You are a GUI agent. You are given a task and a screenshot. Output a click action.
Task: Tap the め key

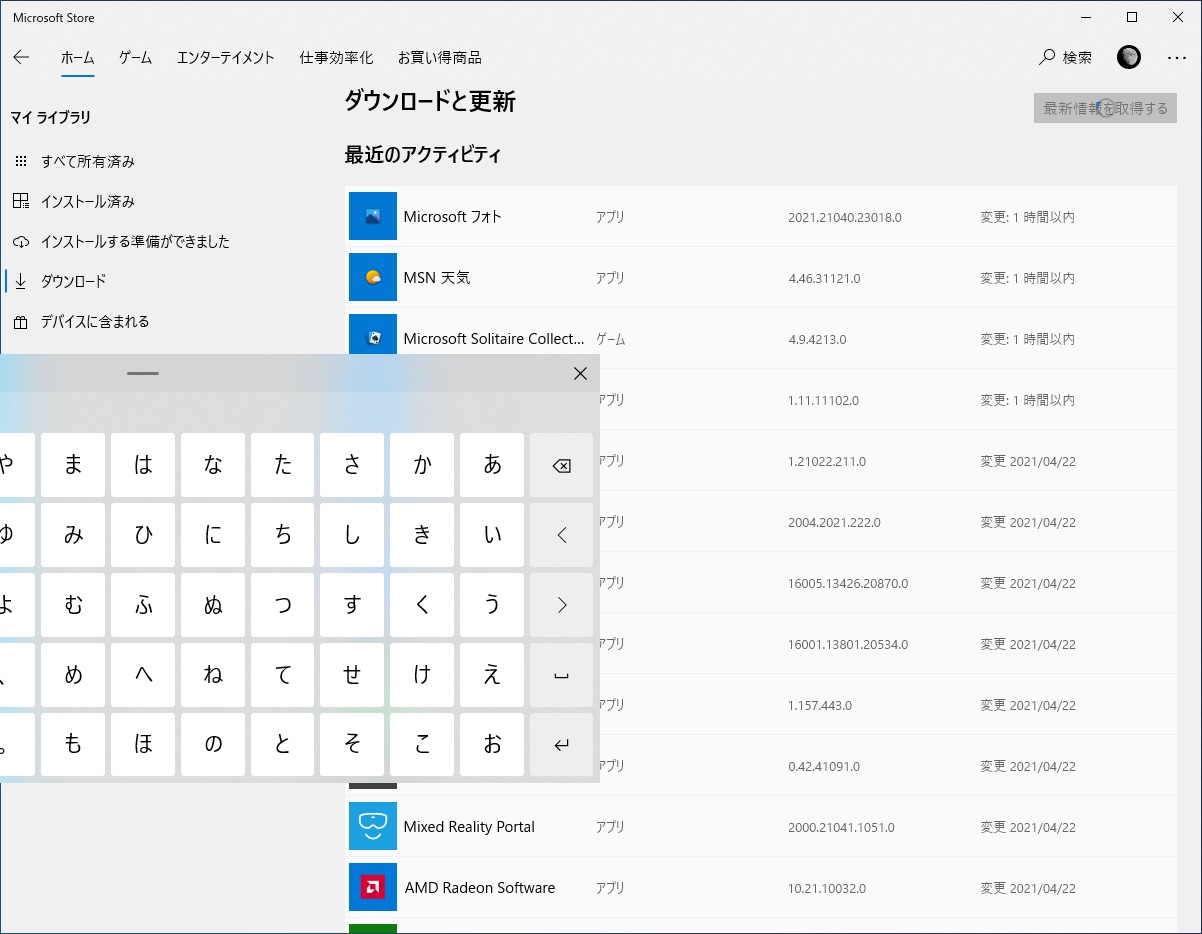tap(73, 675)
